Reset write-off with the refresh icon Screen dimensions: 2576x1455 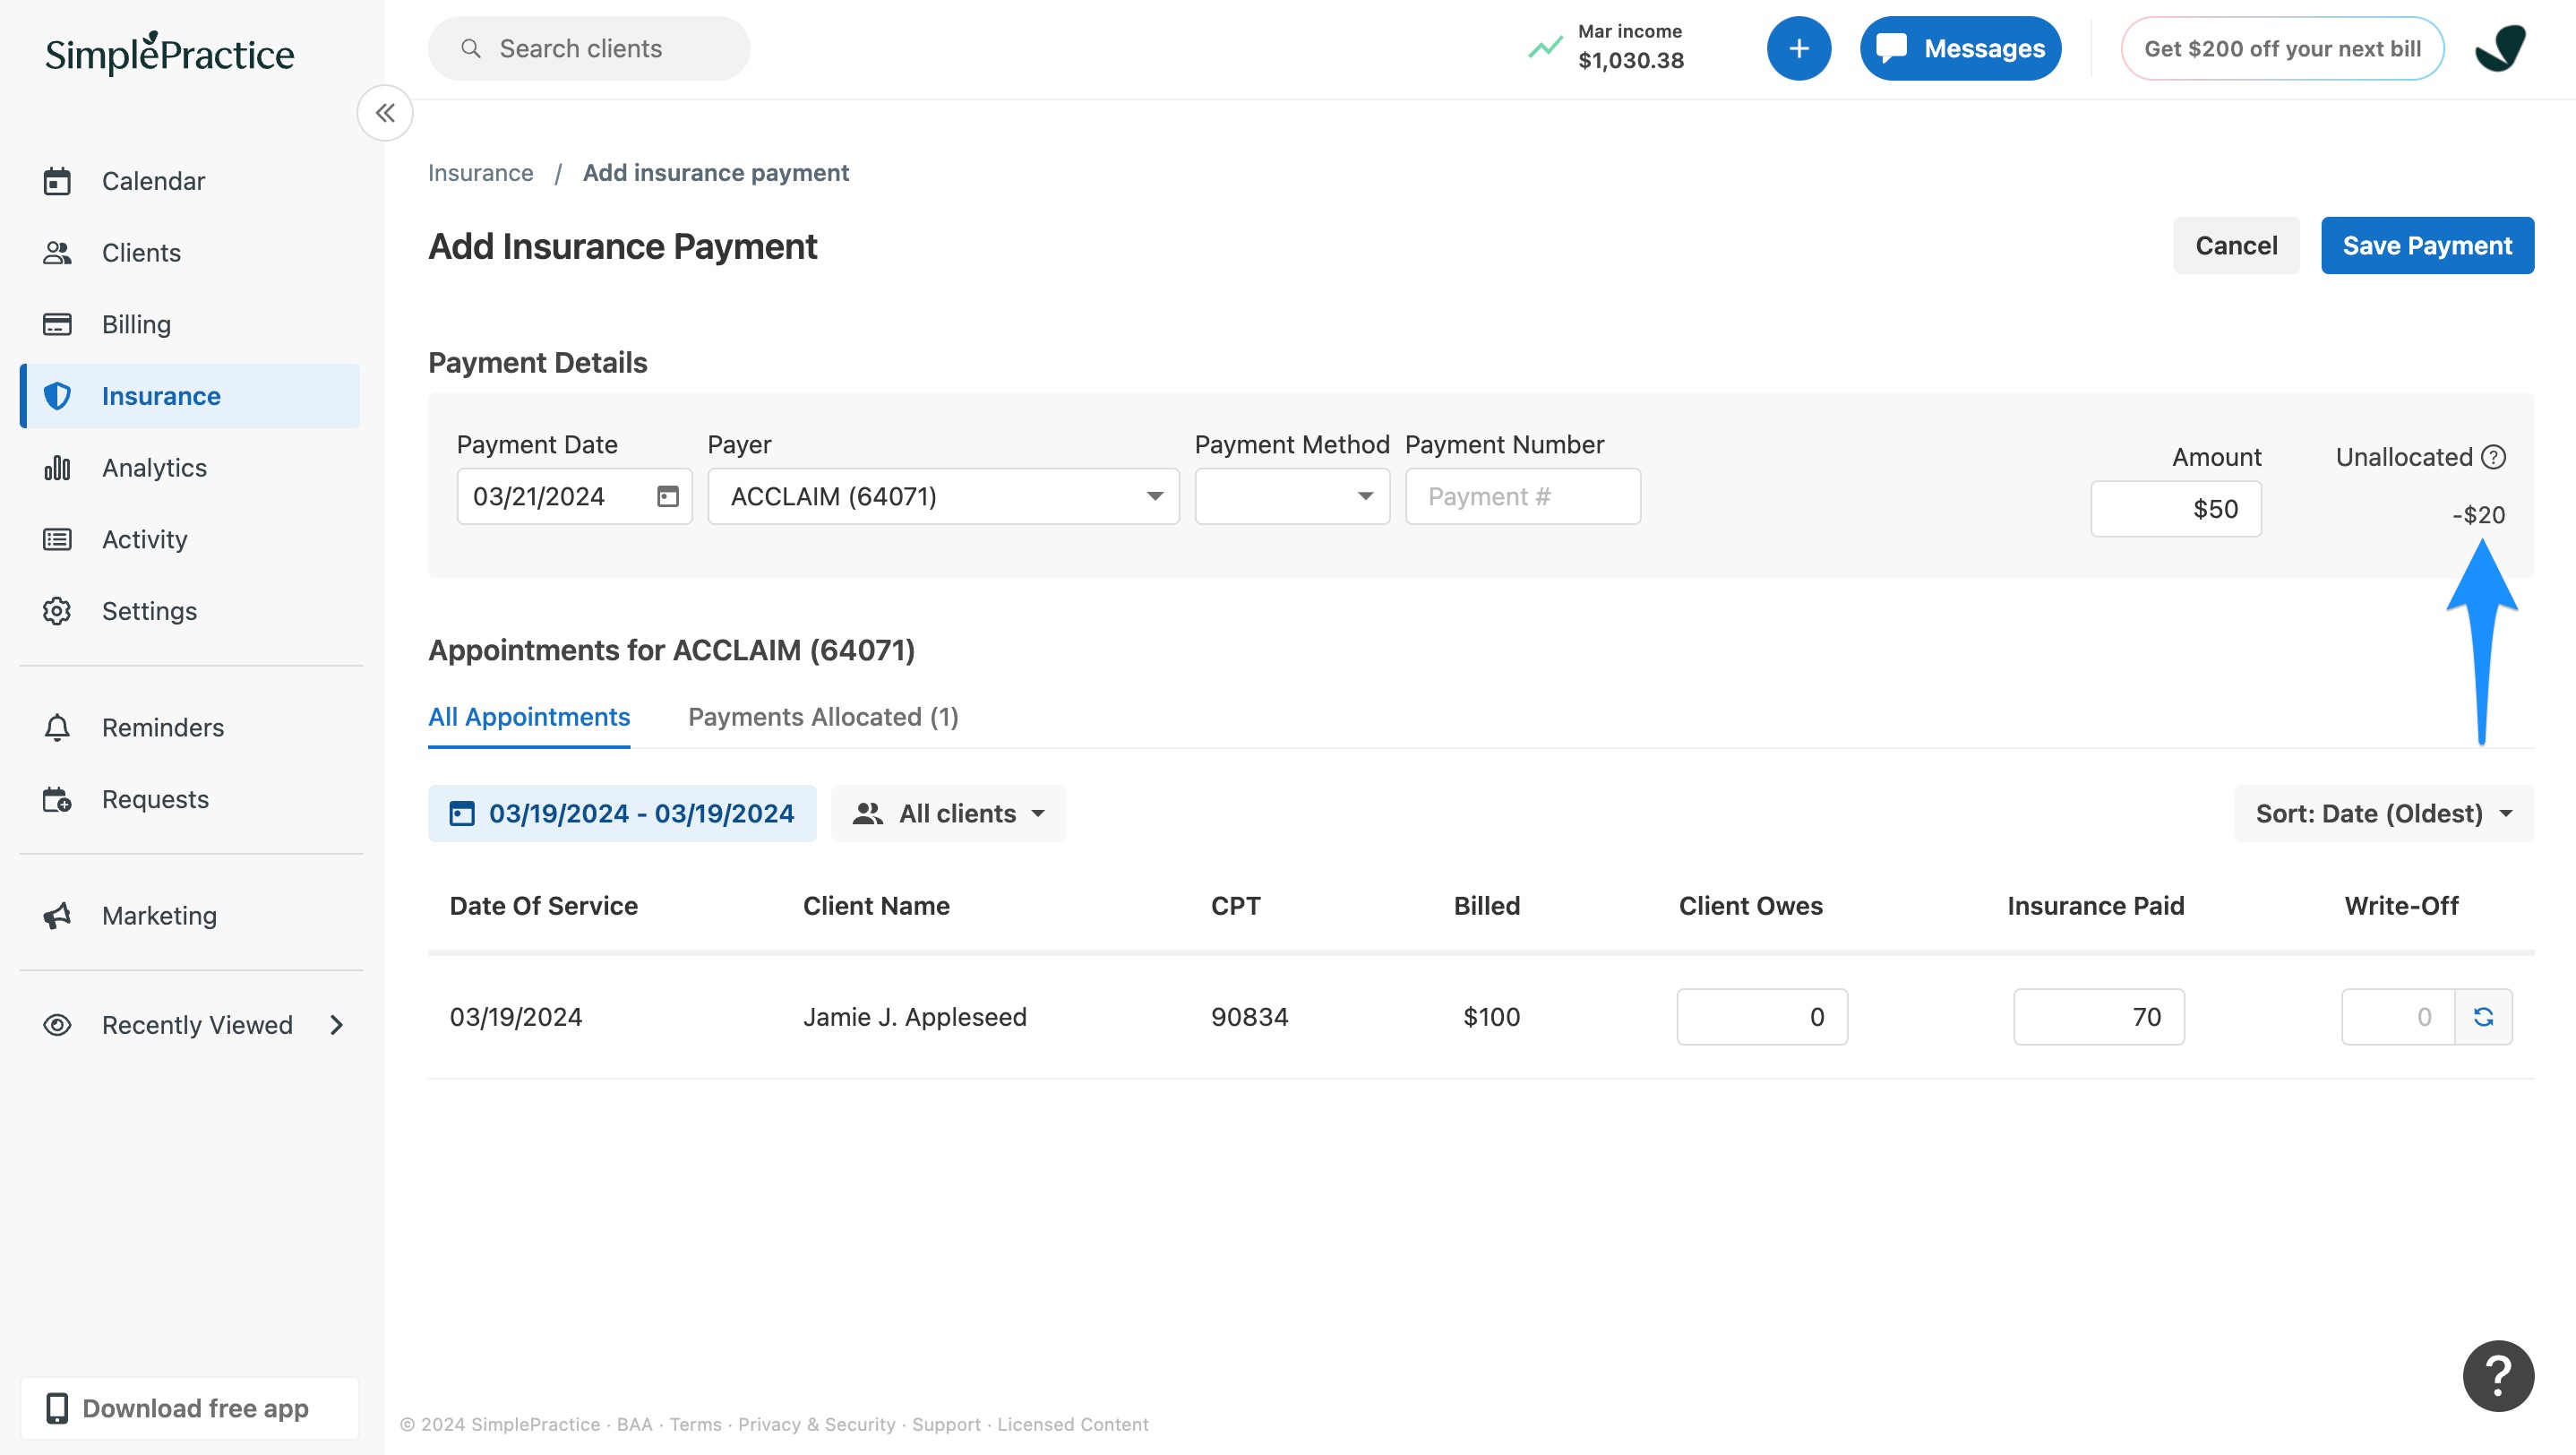2483,1017
